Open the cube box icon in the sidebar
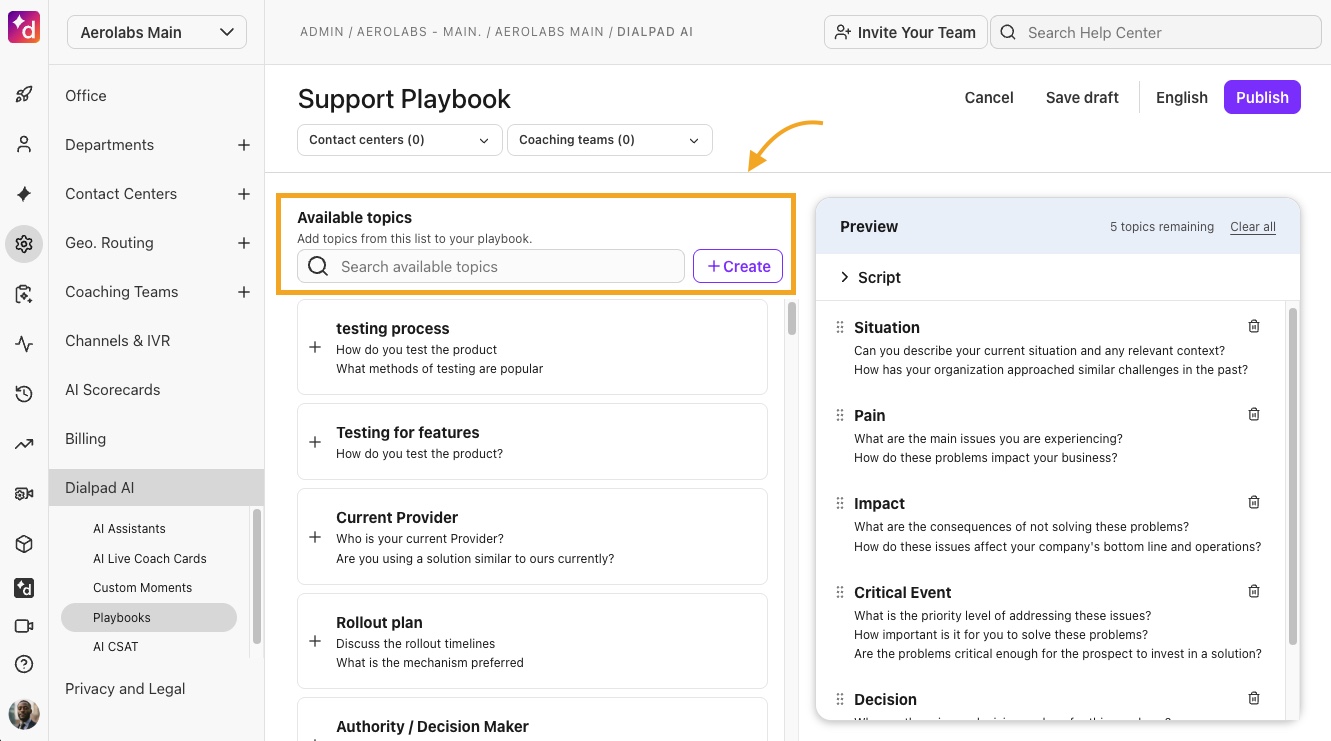 click(24, 544)
